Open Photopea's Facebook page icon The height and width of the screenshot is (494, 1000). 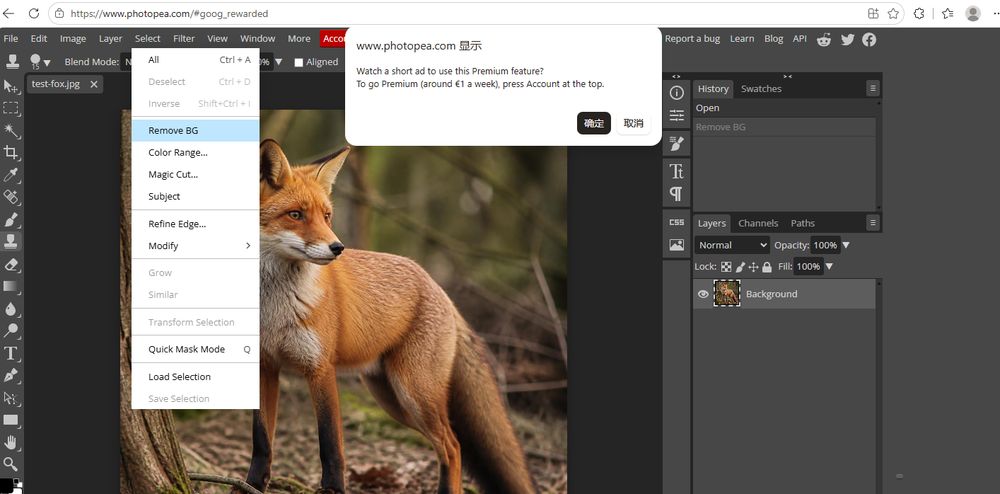869,40
